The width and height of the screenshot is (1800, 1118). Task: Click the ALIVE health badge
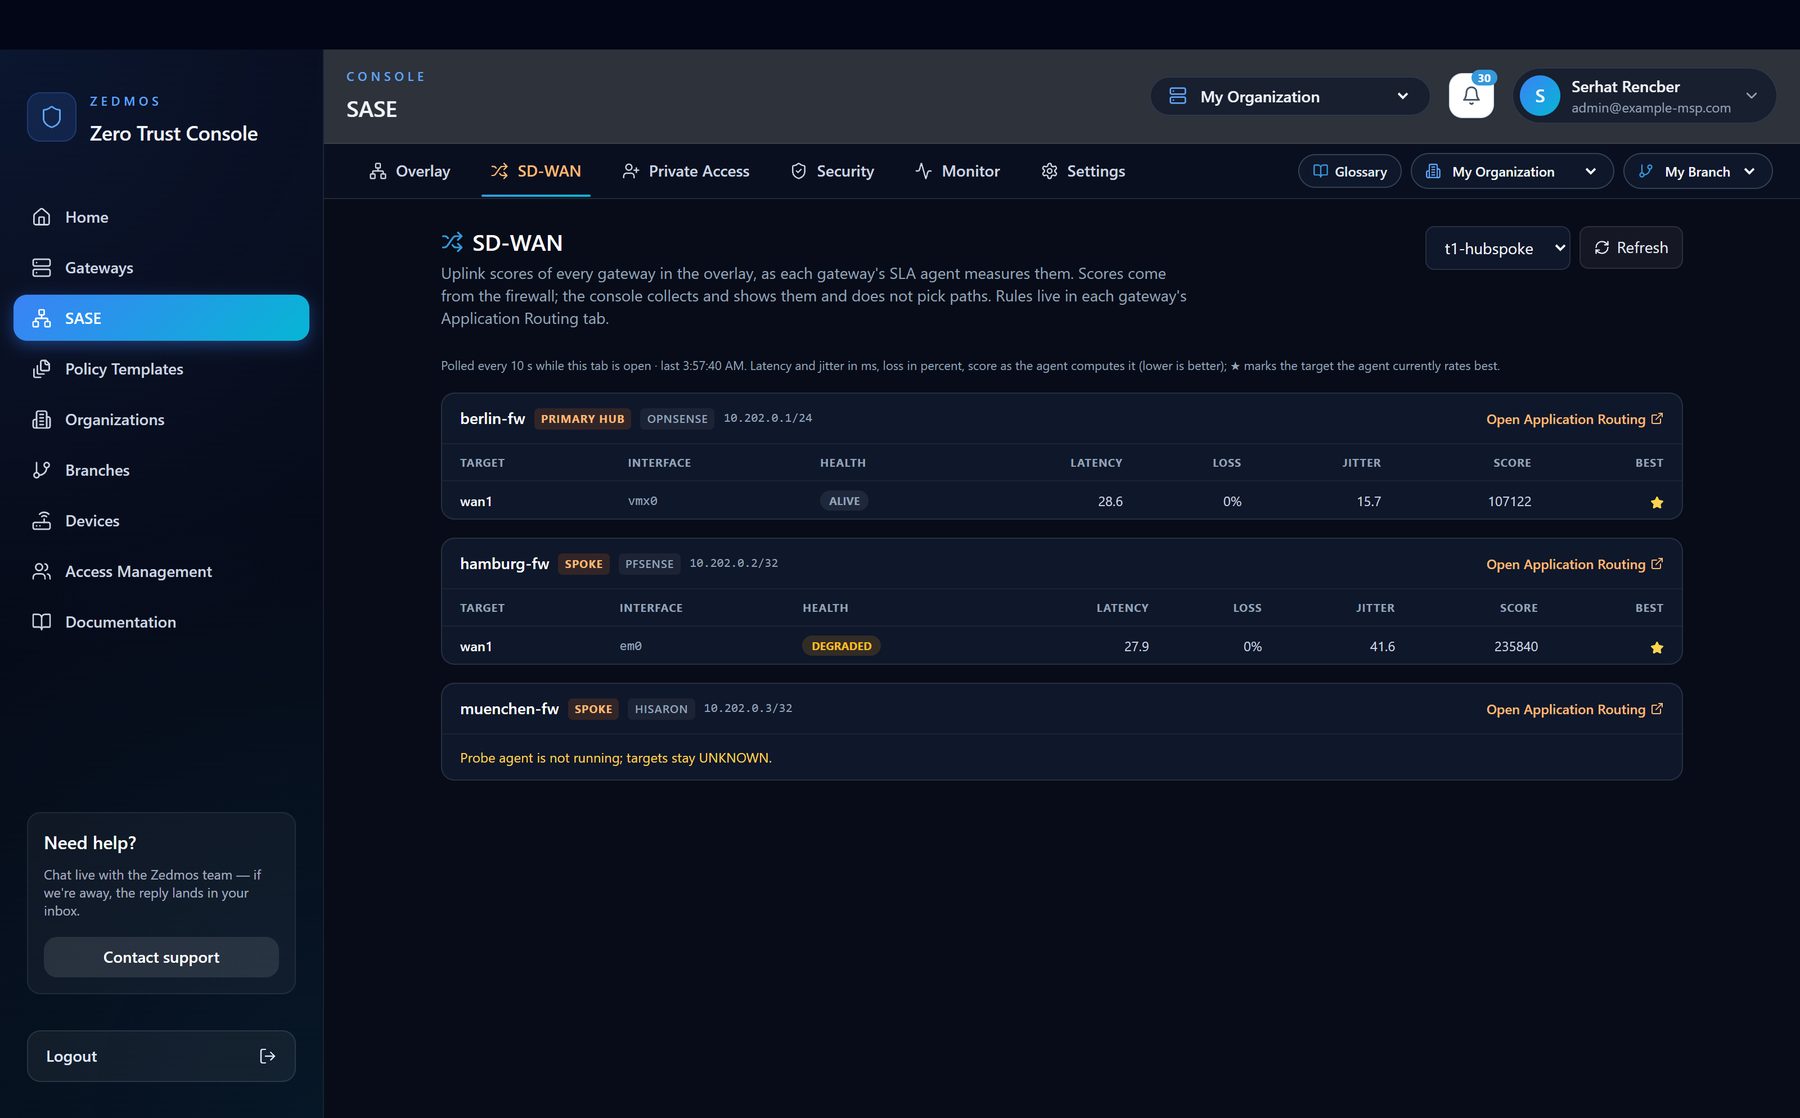pyautogui.click(x=844, y=501)
